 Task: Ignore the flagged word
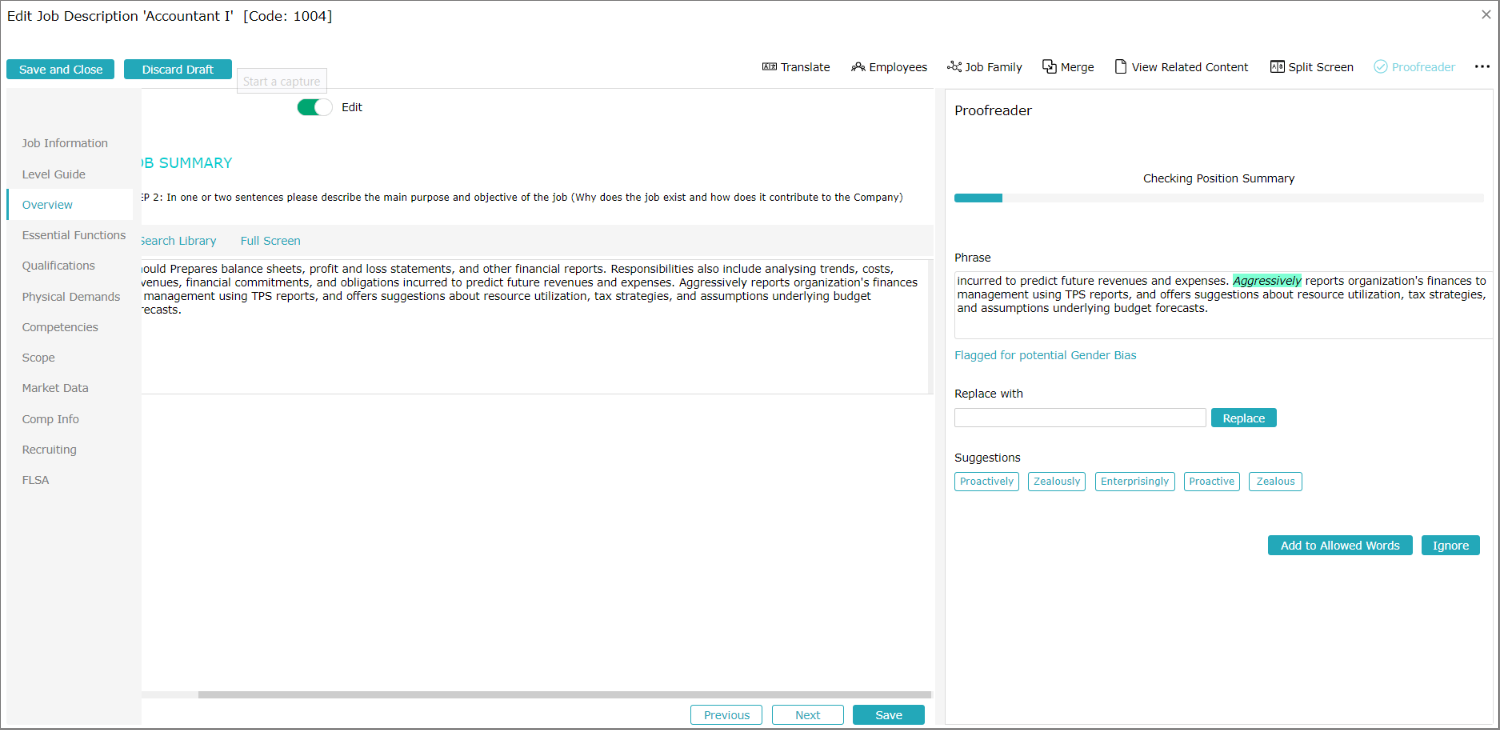point(1450,545)
